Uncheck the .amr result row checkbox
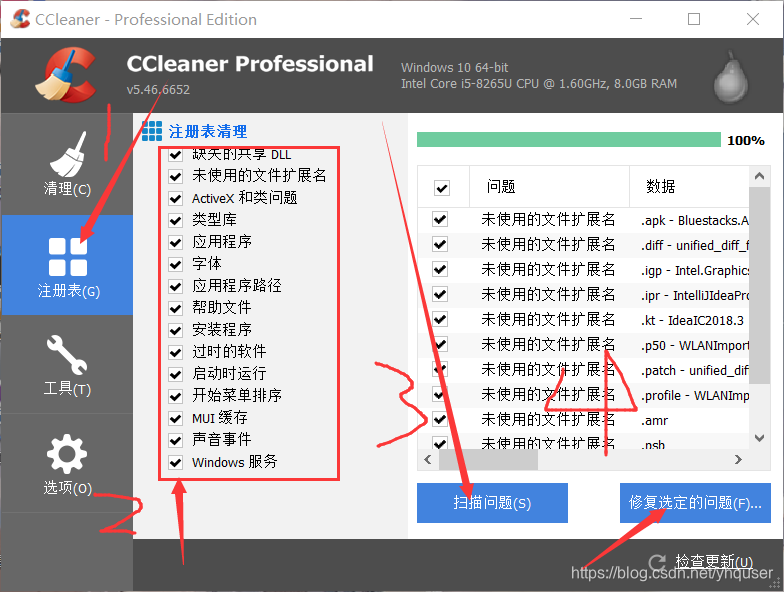Viewport: 784px width, 592px height. pos(440,419)
